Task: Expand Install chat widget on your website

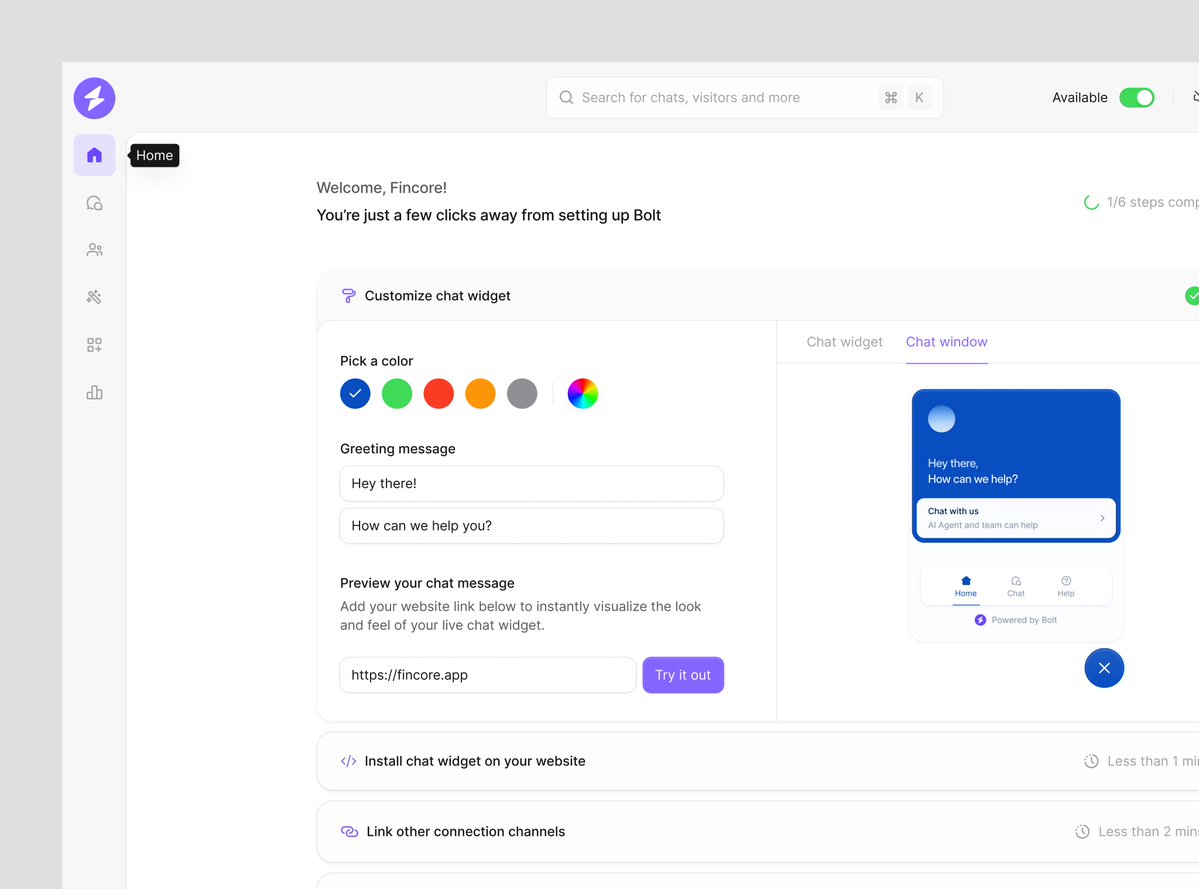Action: coord(758,761)
